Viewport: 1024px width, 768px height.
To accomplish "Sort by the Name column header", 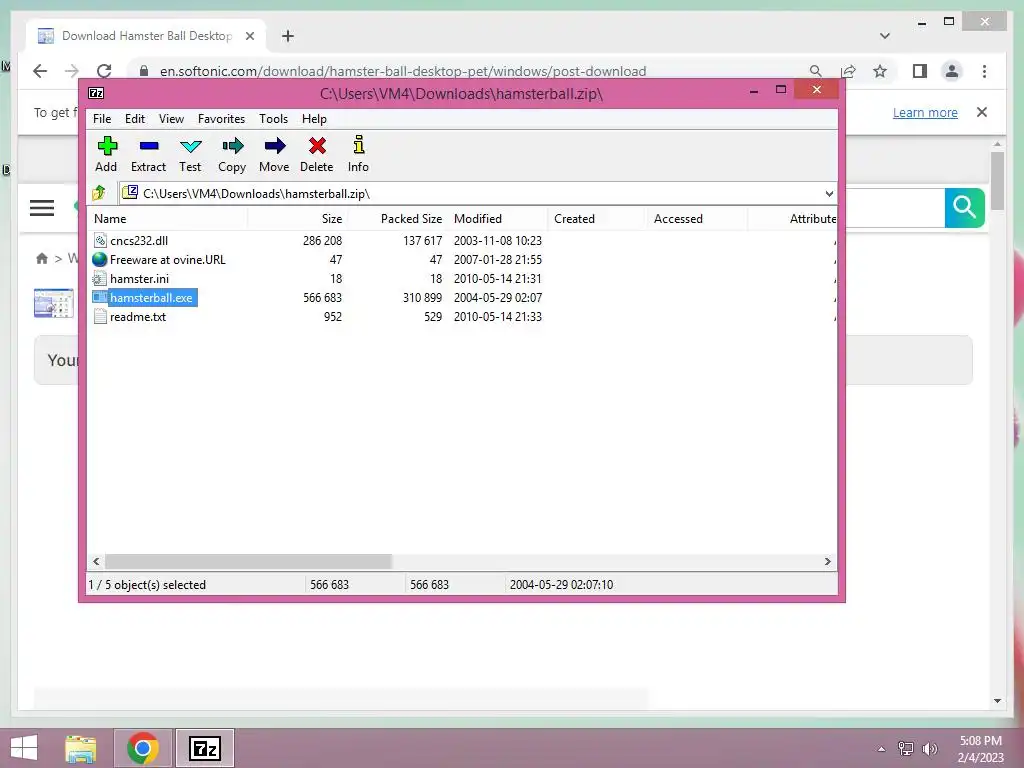I will coord(167,219).
